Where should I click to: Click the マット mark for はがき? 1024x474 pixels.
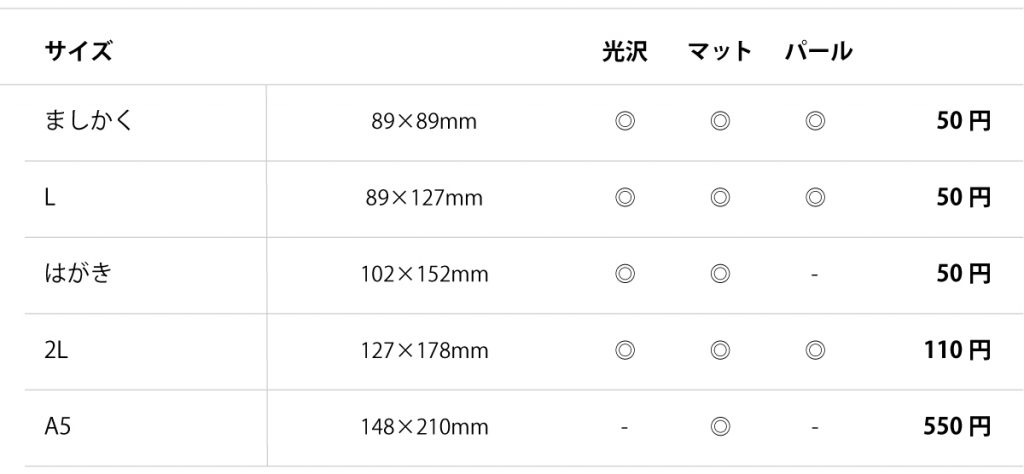(x=720, y=274)
